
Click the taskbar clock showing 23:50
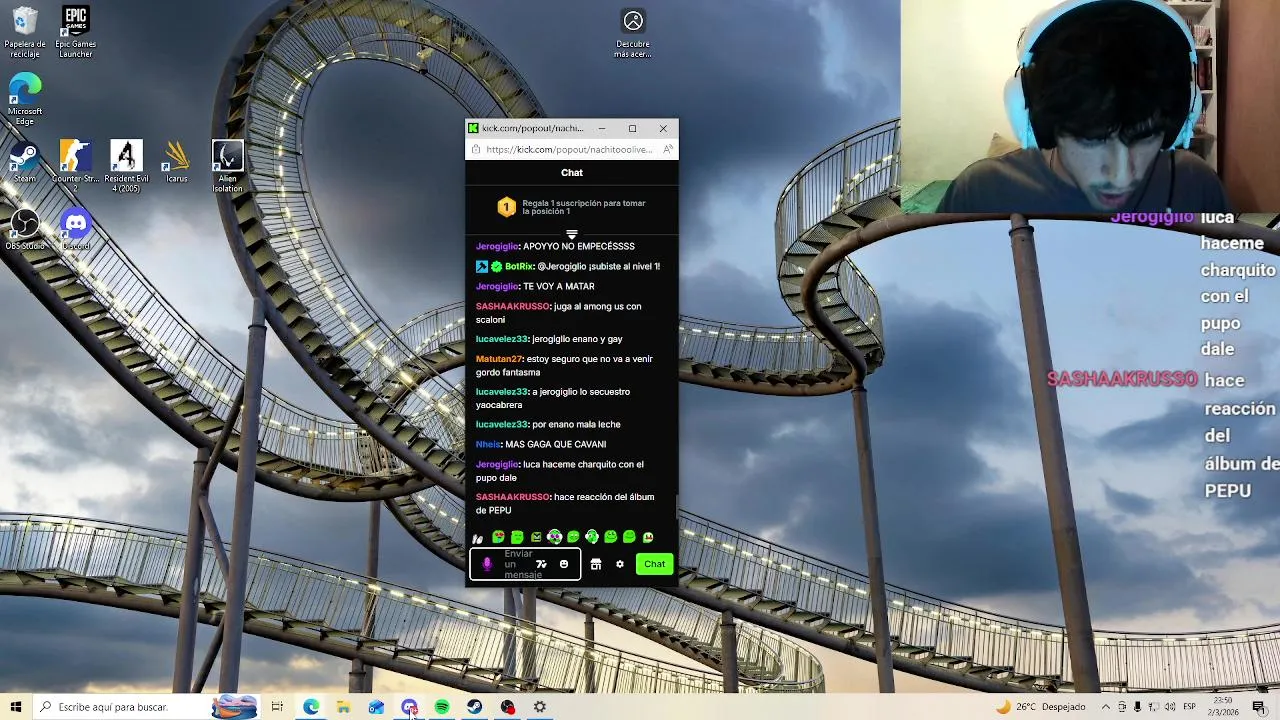coord(1223,707)
